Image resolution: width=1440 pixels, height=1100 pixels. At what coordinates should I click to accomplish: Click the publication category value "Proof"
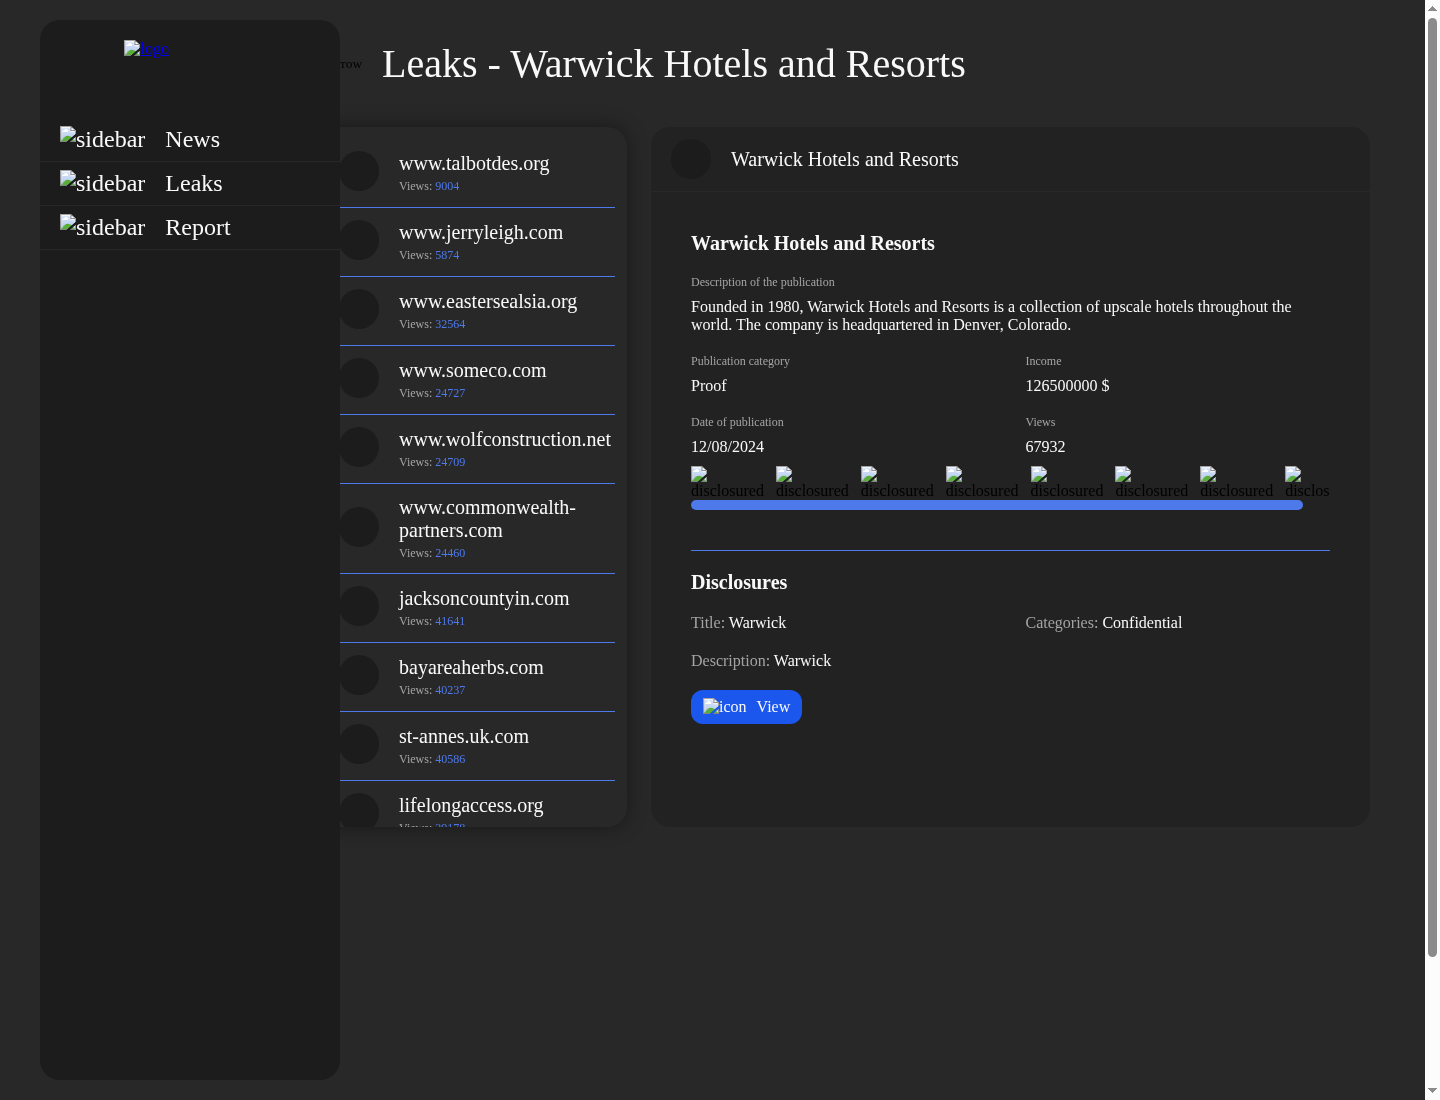(709, 386)
